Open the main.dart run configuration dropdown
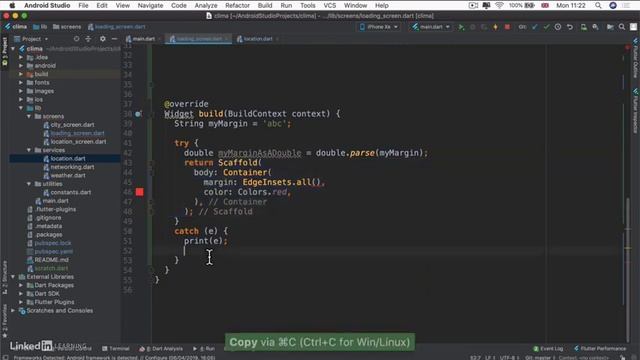Viewport: 640px width, 360px height. tap(431, 27)
